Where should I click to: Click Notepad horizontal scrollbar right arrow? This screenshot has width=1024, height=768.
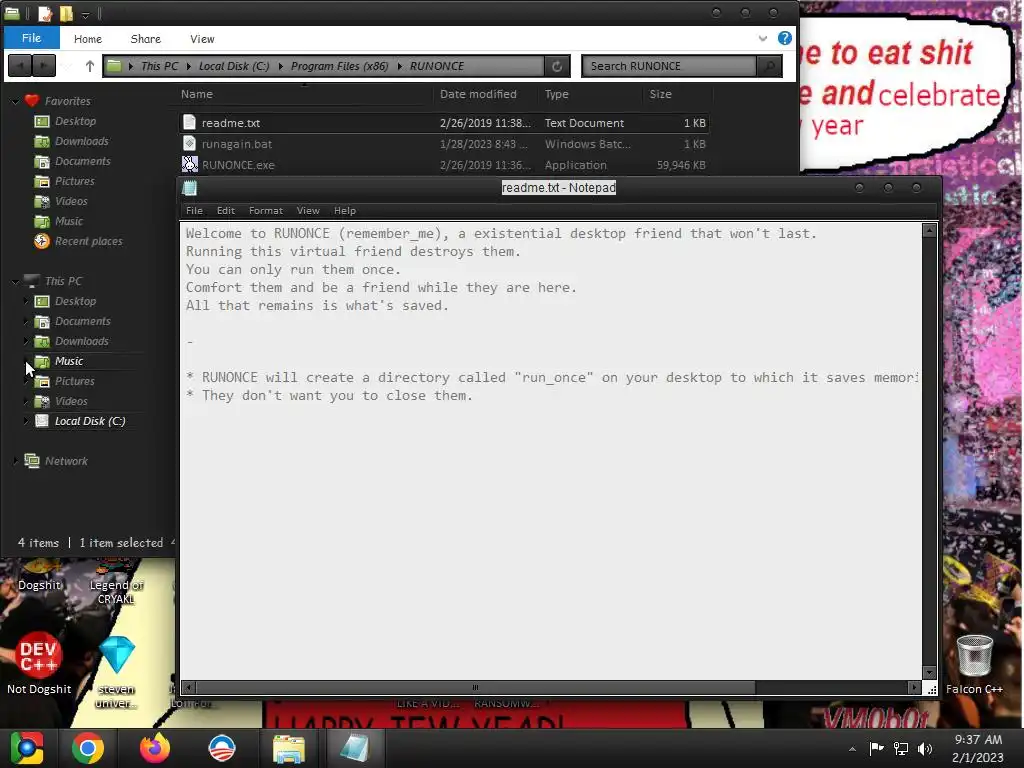914,687
